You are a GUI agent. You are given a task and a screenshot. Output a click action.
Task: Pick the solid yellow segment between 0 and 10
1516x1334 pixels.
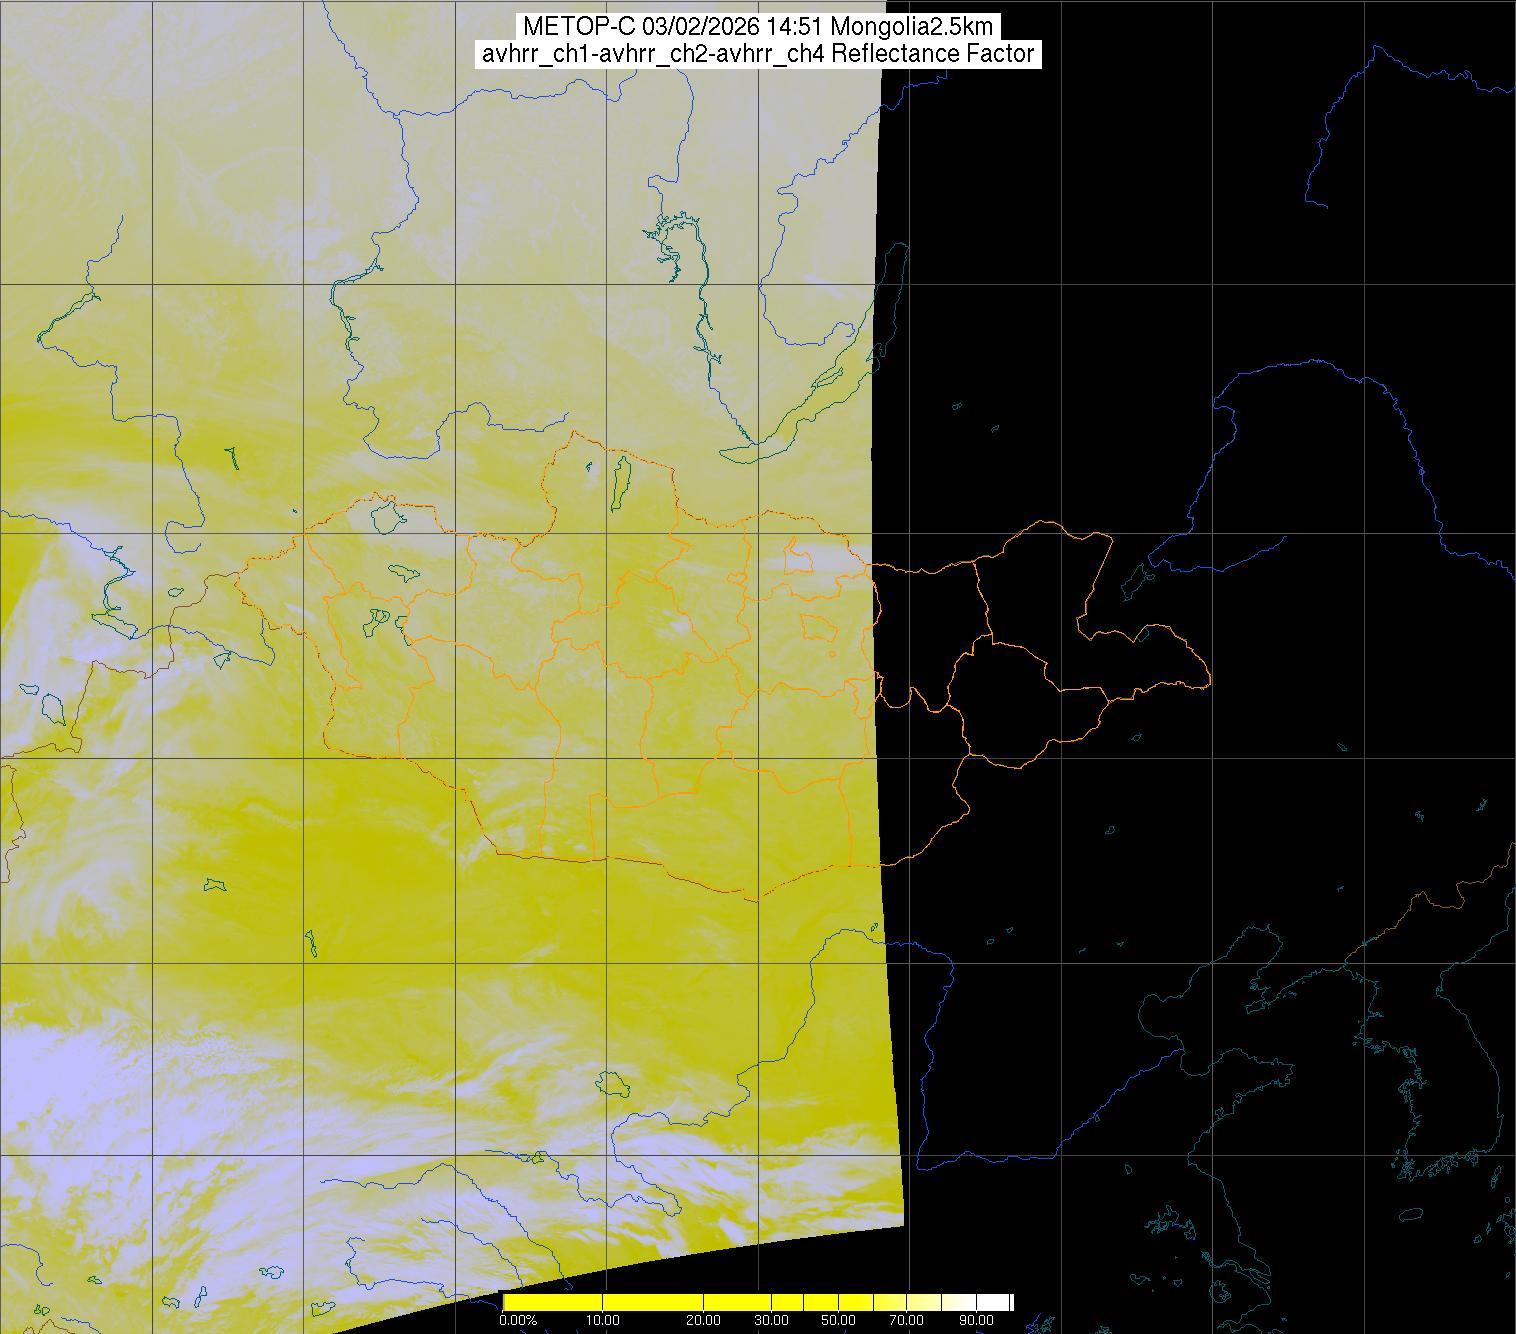click(x=553, y=1302)
